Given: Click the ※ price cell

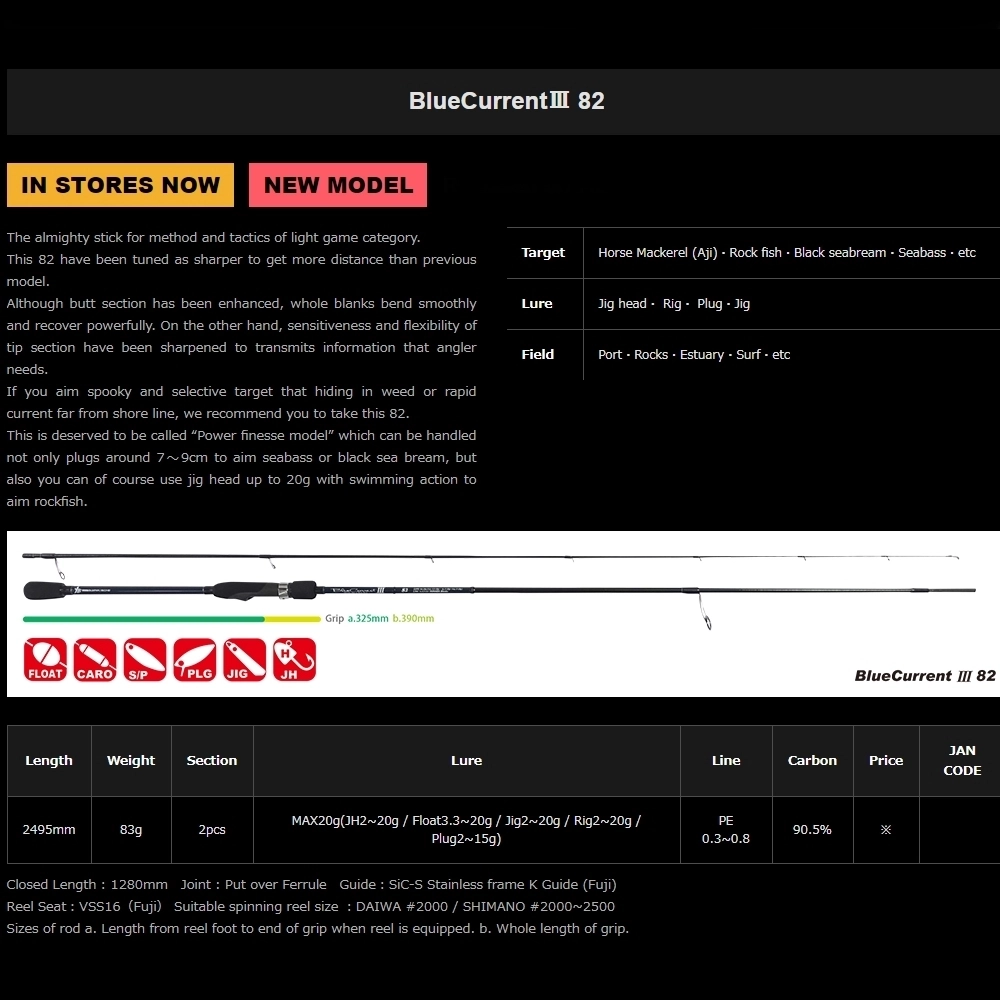Looking at the screenshot, I should (886, 830).
